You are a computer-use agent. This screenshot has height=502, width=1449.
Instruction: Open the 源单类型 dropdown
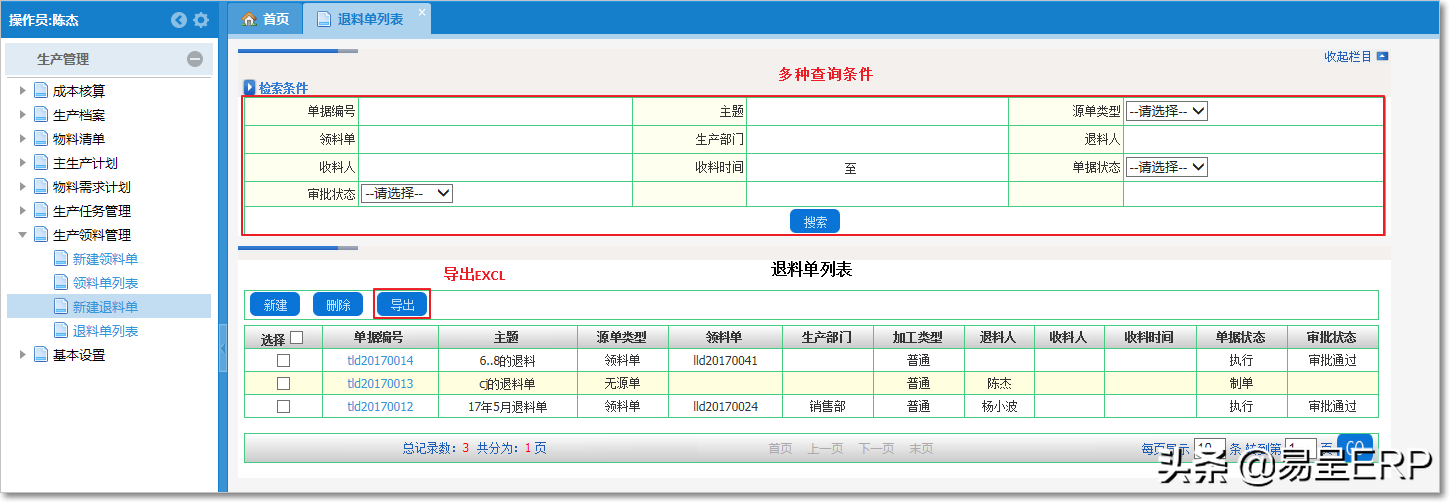pos(1166,112)
